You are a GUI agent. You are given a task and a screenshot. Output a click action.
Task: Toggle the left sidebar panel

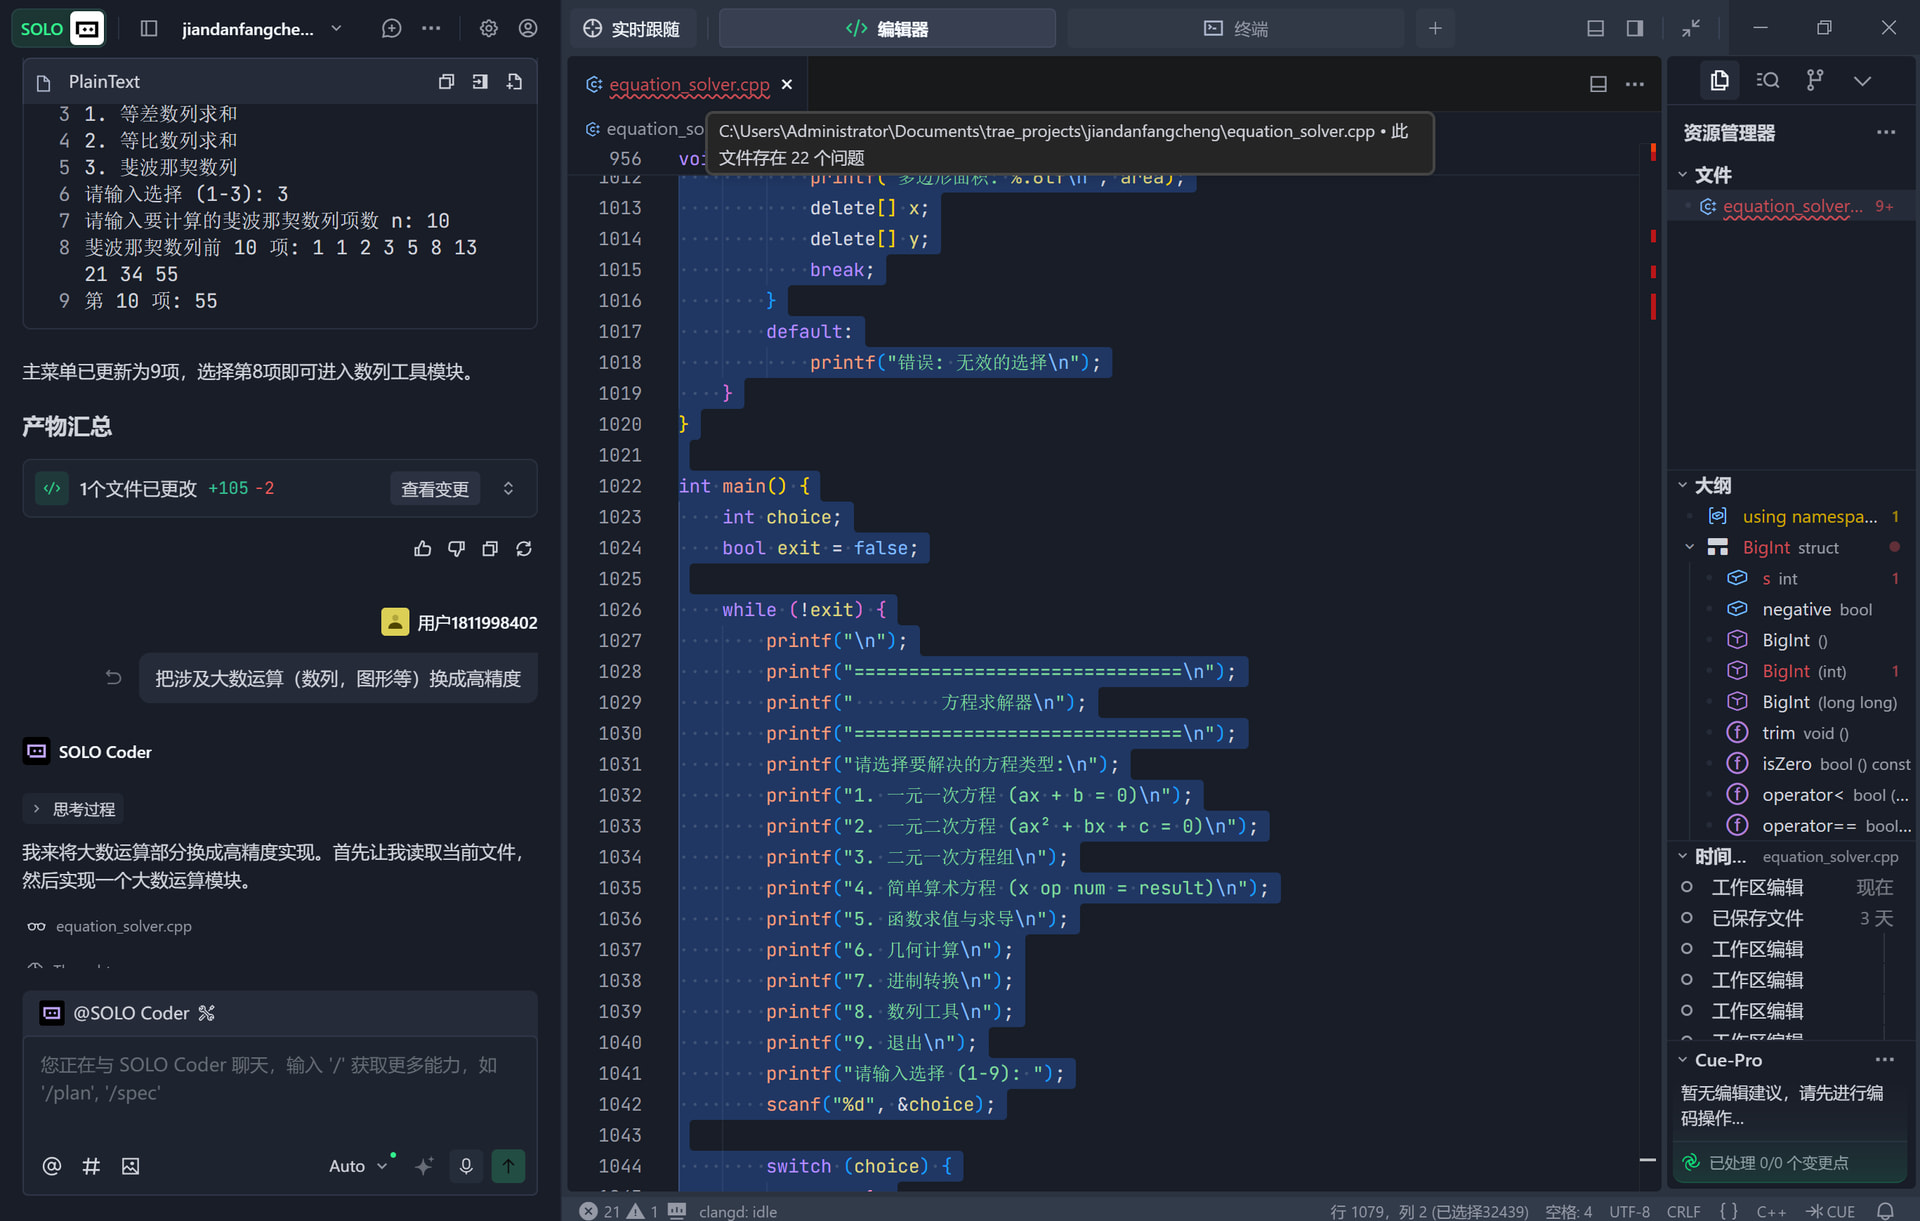point(149,28)
